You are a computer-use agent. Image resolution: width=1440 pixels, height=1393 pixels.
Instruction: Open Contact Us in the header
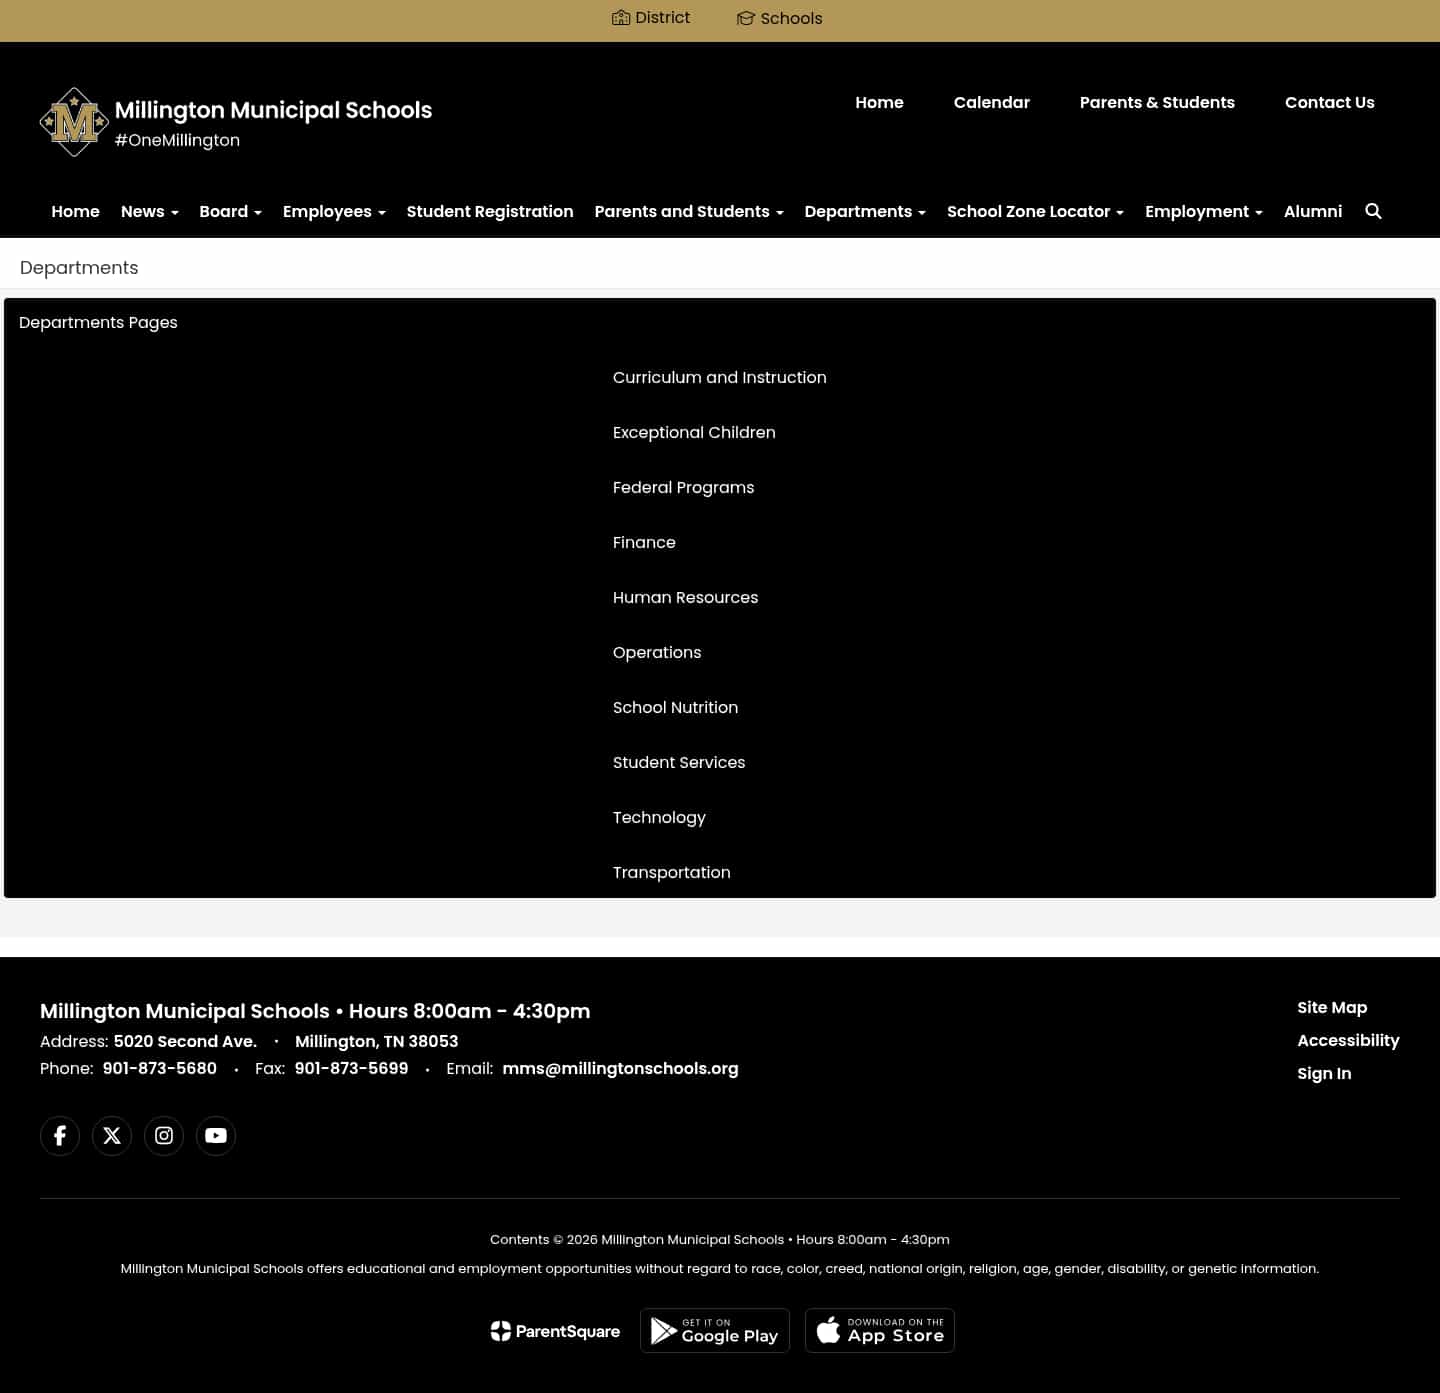(x=1330, y=102)
